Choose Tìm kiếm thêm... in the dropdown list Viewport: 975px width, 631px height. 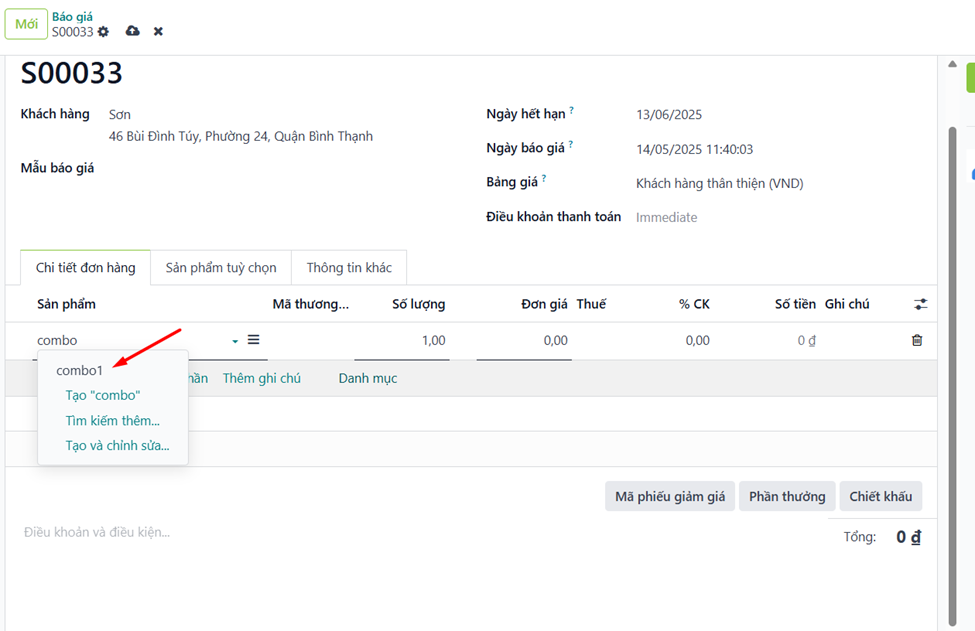(x=113, y=421)
